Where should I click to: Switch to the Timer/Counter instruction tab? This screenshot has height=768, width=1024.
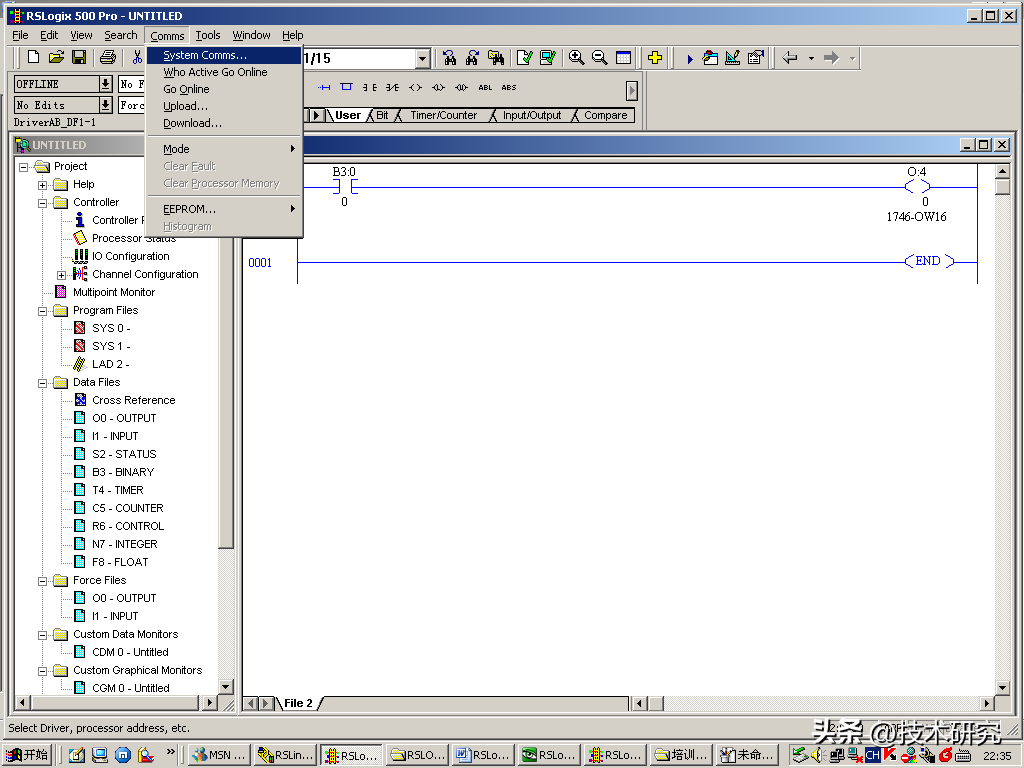pyautogui.click(x=443, y=115)
